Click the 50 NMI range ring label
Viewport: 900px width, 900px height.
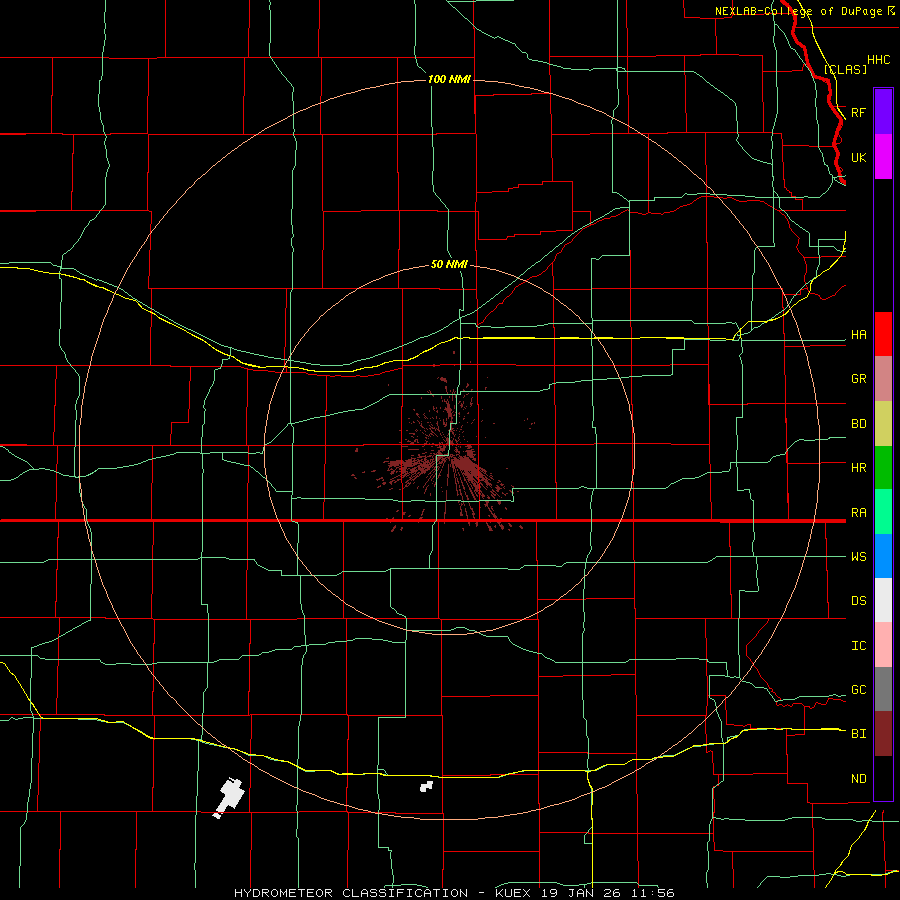[449, 264]
